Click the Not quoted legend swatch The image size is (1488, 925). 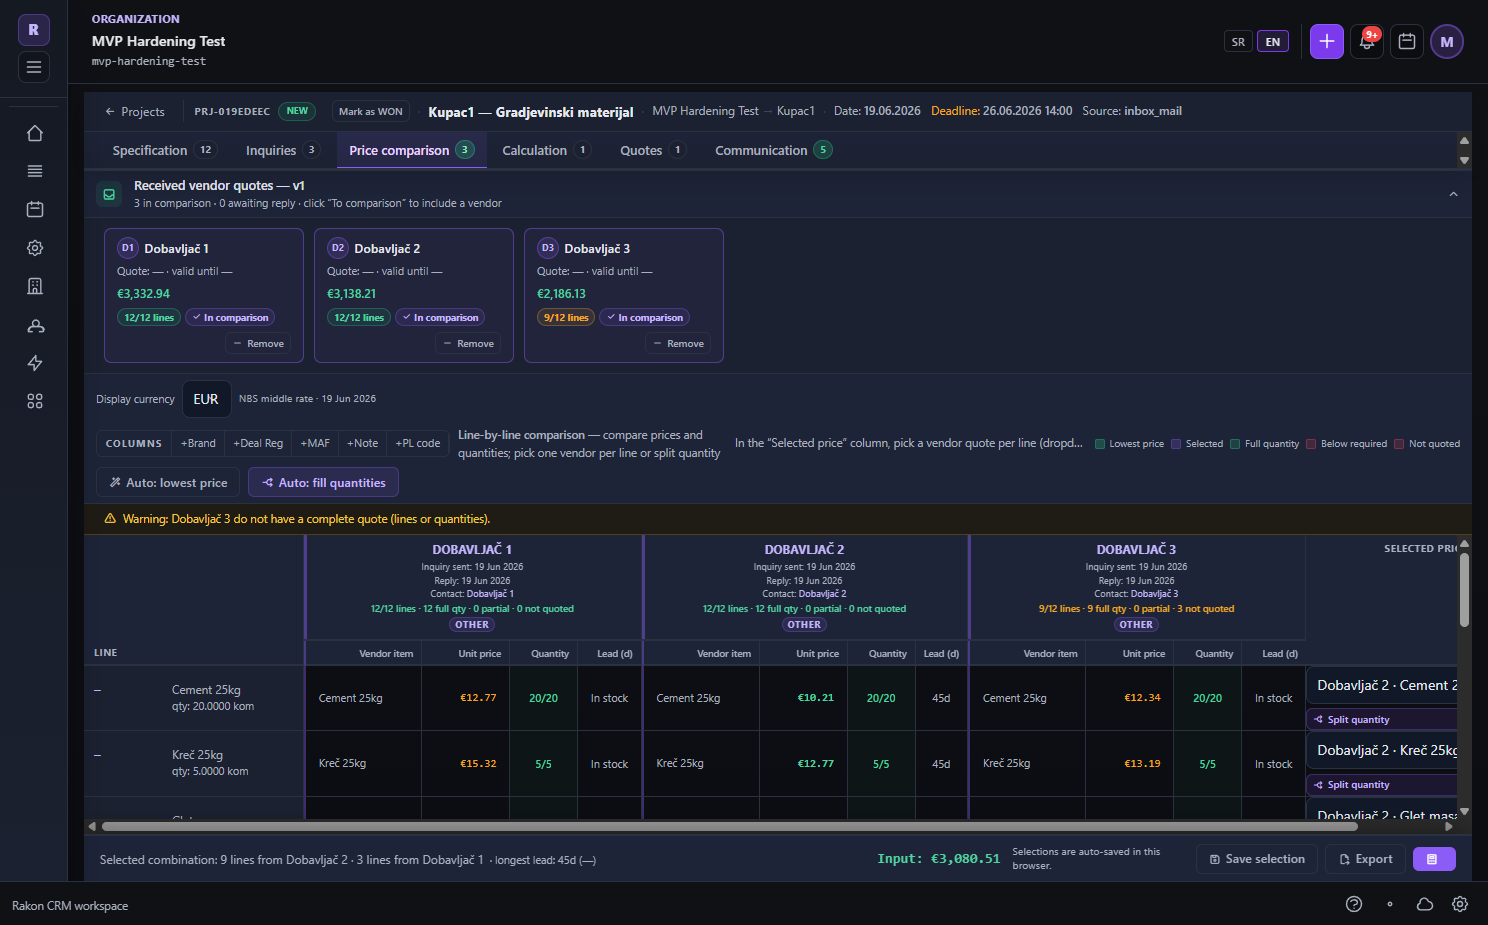pyautogui.click(x=1399, y=444)
